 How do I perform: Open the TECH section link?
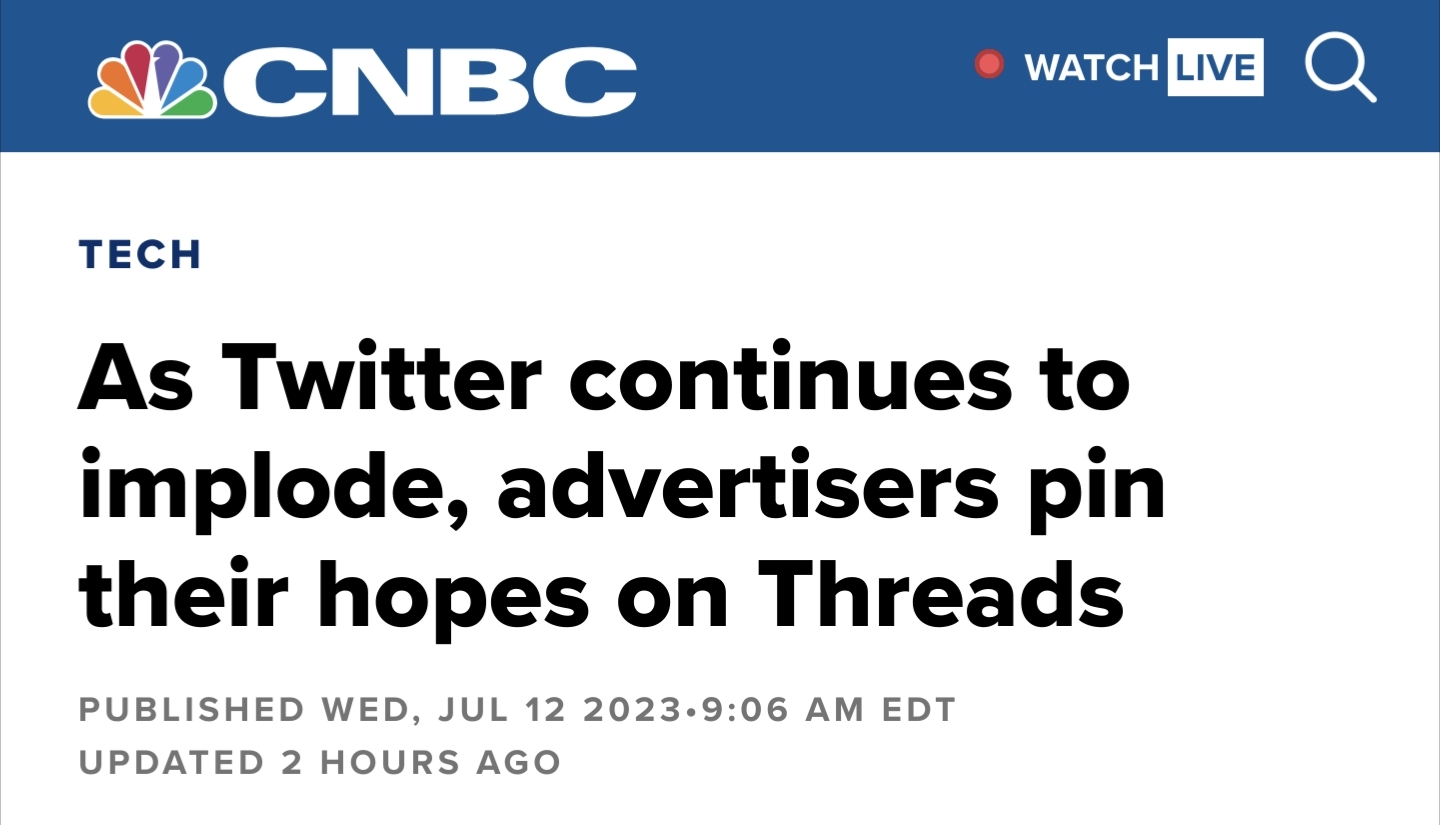(140, 254)
